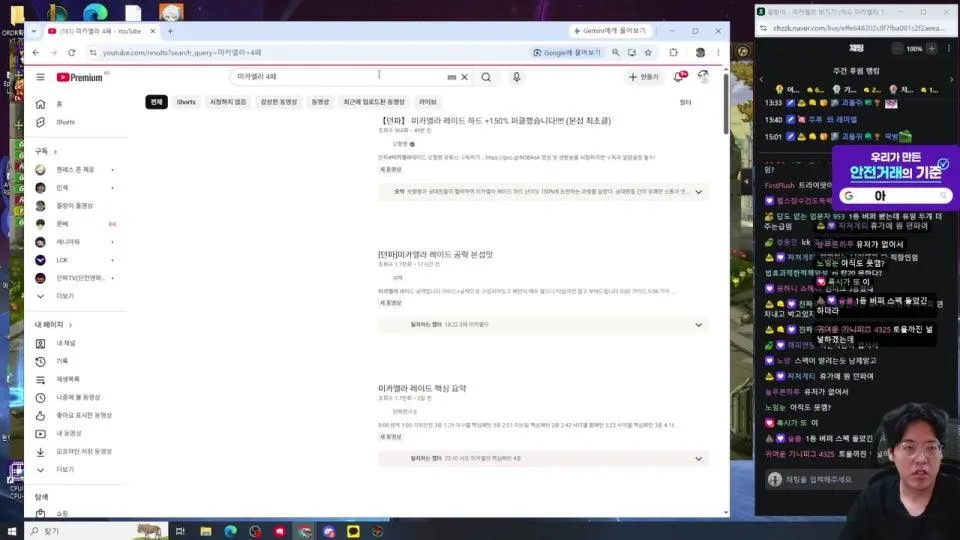Open the chat three-dot menu in Chzzk window
The image size is (960, 540).
tap(950, 48)
